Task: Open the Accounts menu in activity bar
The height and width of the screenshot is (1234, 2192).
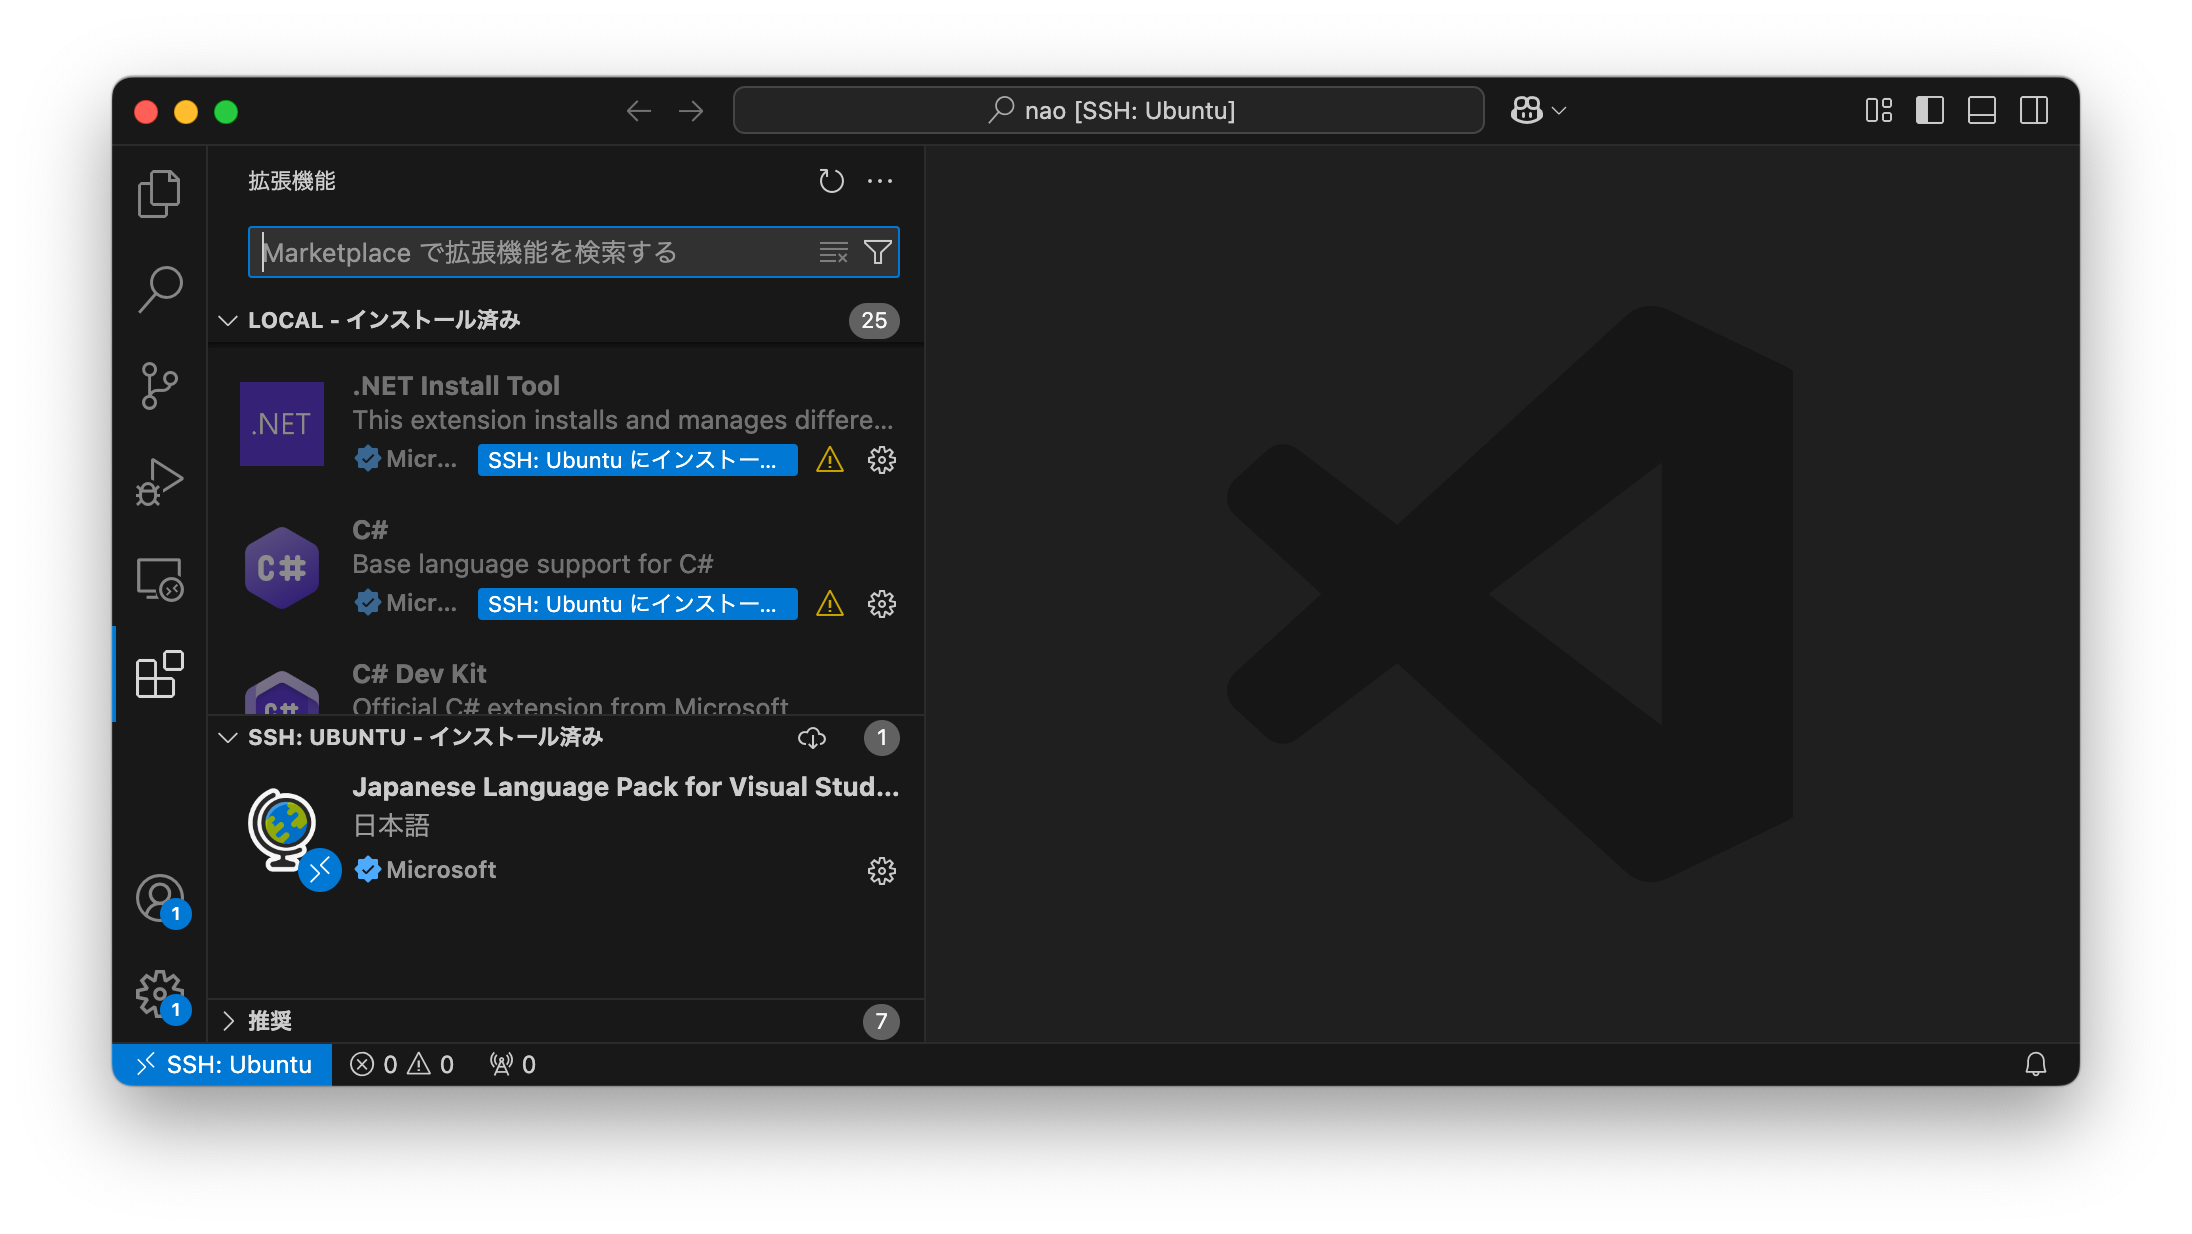Action: click(x=161, y=899)
